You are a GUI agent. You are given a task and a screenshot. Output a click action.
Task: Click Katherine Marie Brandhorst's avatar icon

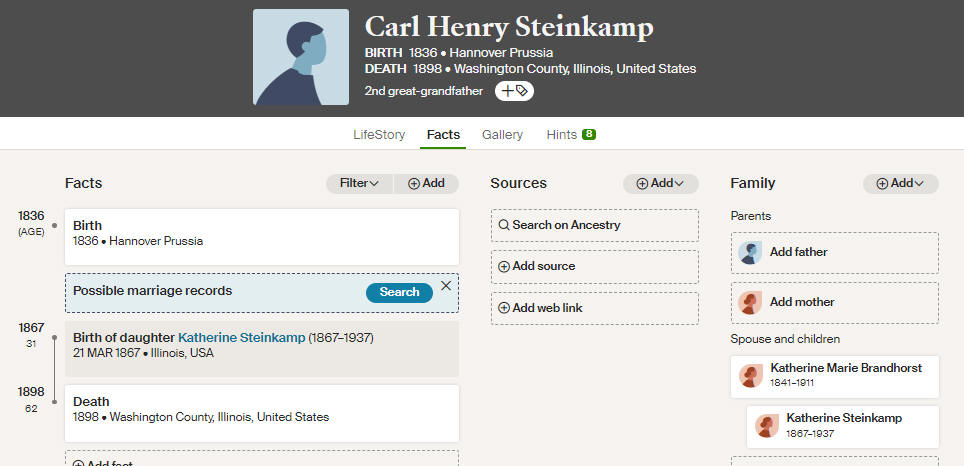point(751,376)
